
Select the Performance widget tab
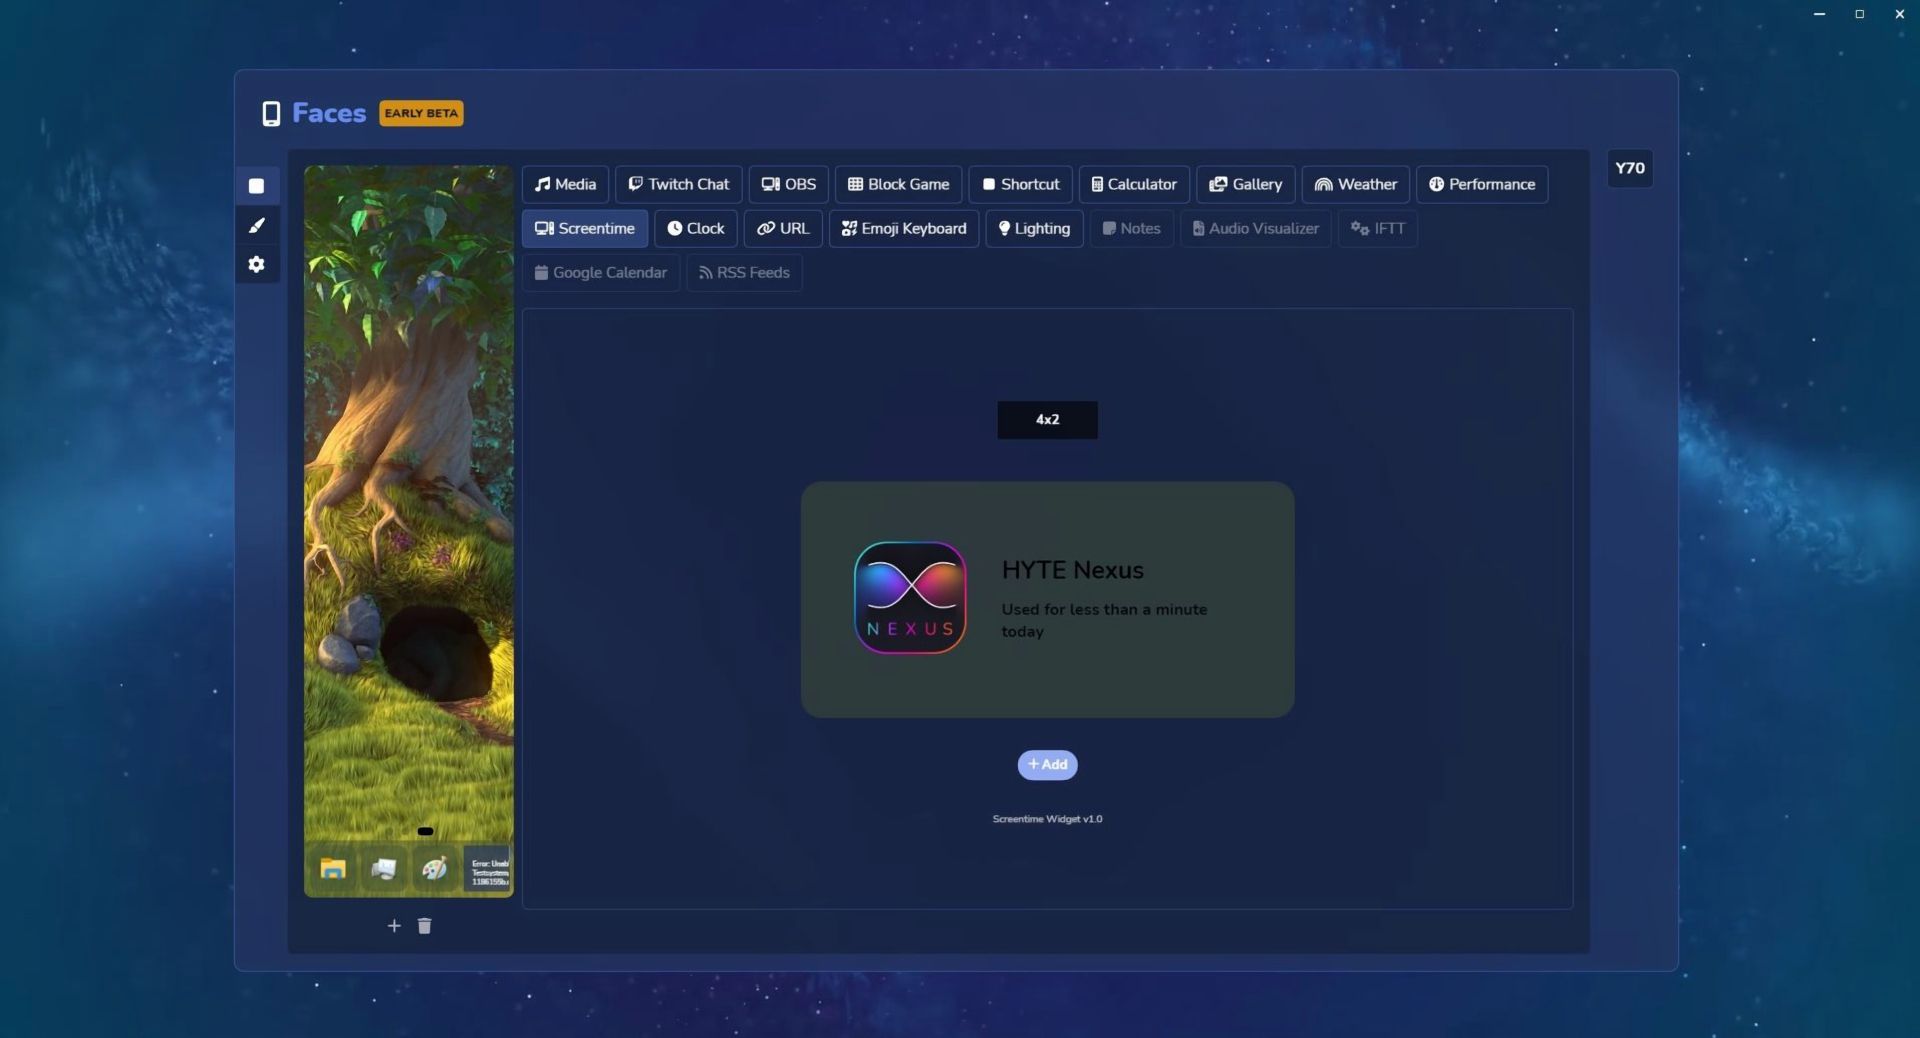tap(1482, 184)
